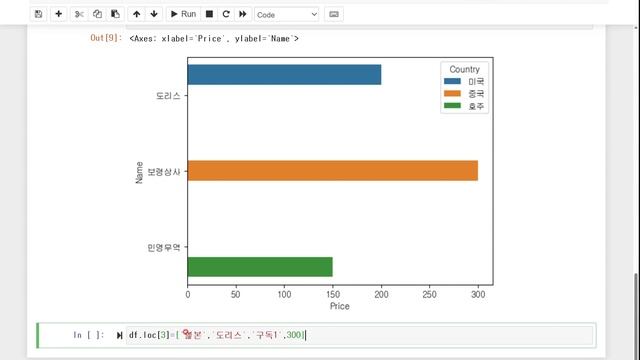Click the 도리스 y-axis tick label
Image resolution: width=640 pixels, height=360 pixels.
tap(168, 96)
